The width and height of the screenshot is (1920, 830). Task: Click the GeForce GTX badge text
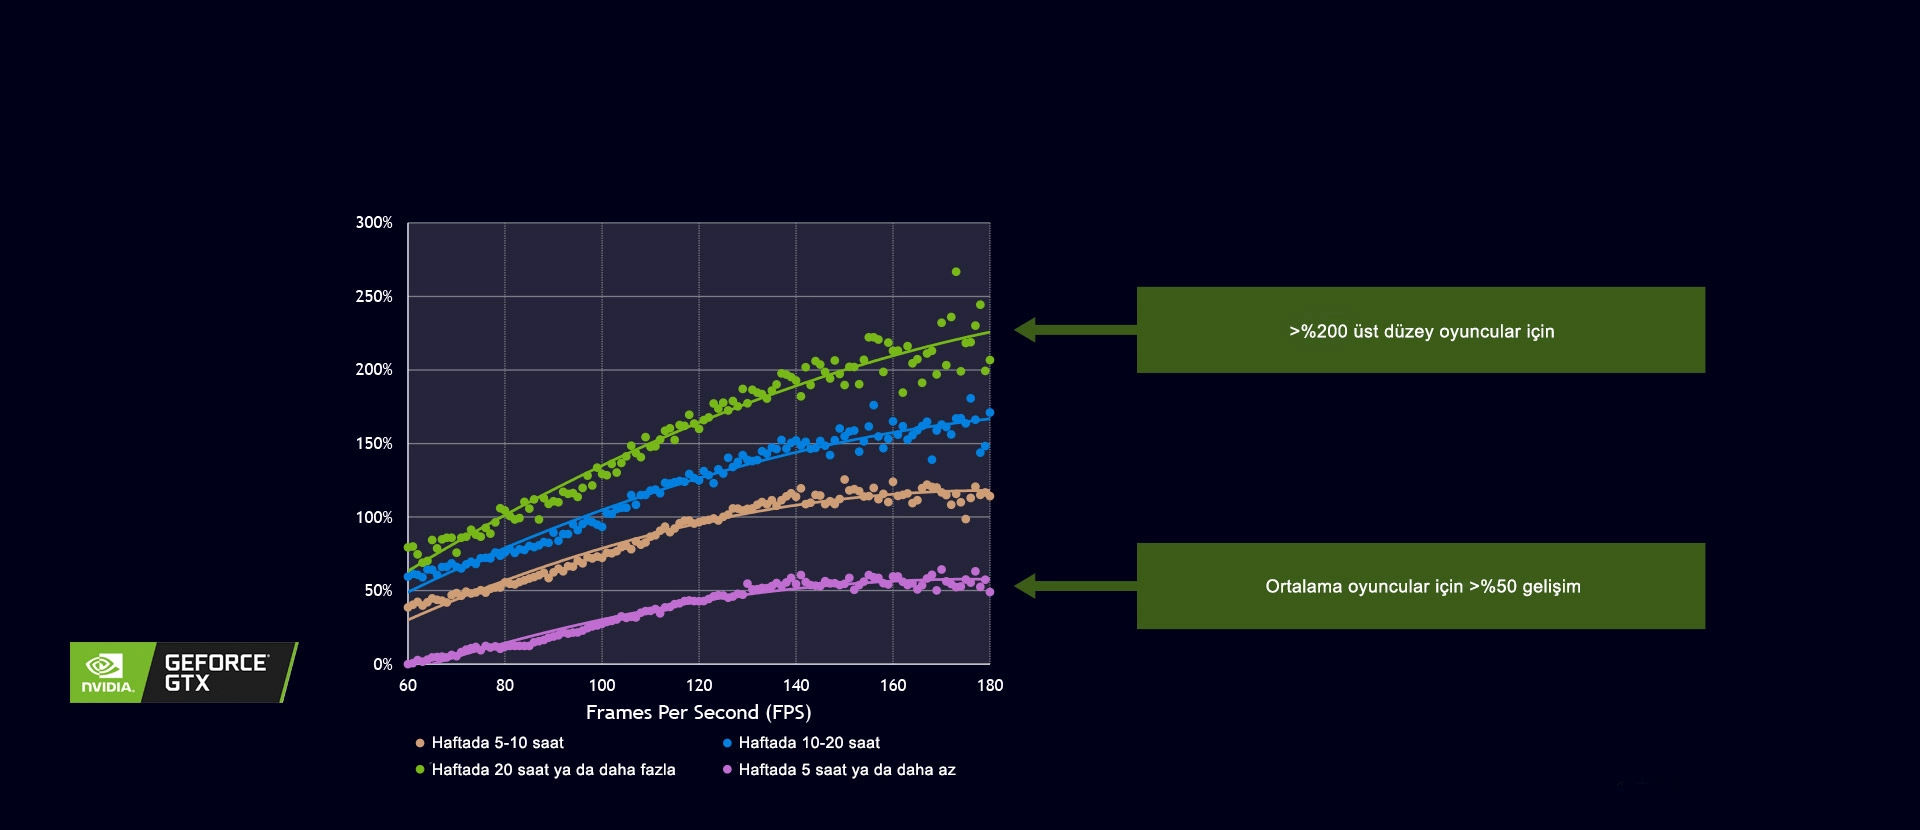216,673
